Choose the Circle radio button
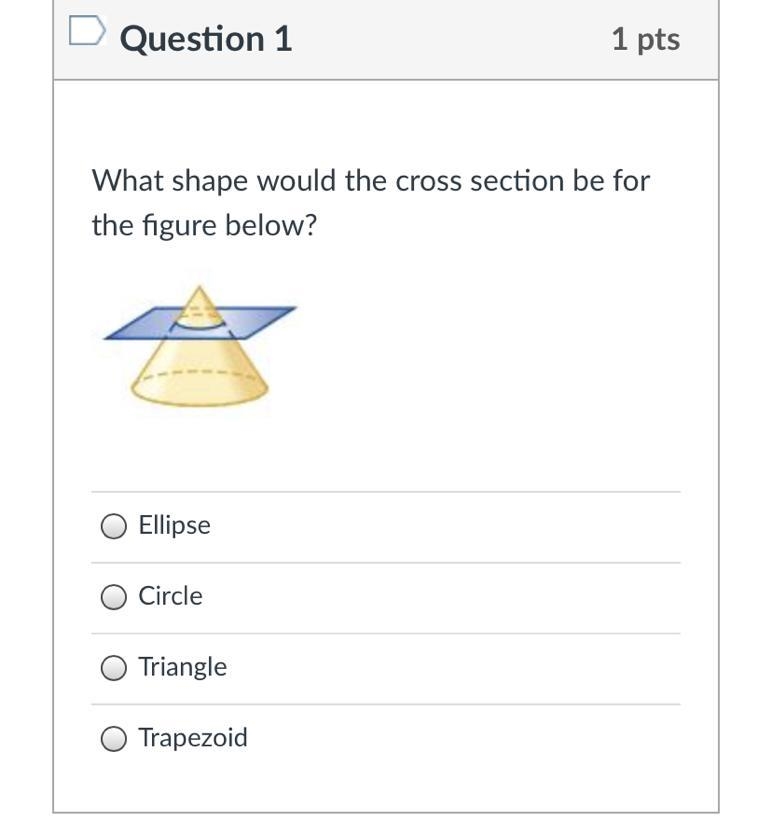The width and height of the screenshot is (772, 828). pyautogui.click(x=114, y=597)
